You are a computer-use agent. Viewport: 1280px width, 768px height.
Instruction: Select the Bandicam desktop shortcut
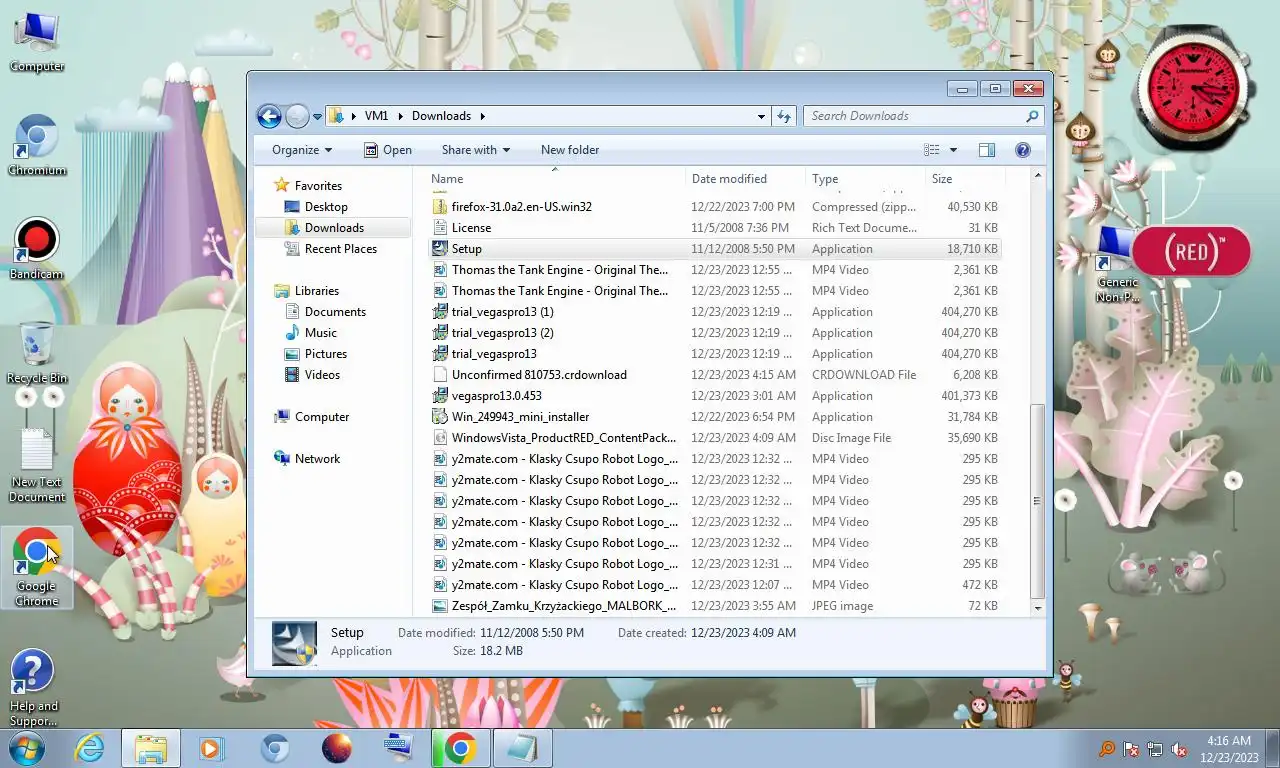(37, 250)
